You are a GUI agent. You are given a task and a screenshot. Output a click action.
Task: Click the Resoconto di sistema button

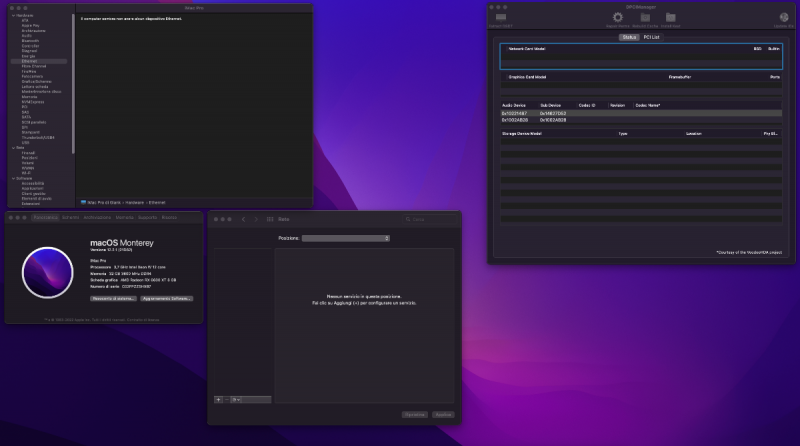pos(113,299)
